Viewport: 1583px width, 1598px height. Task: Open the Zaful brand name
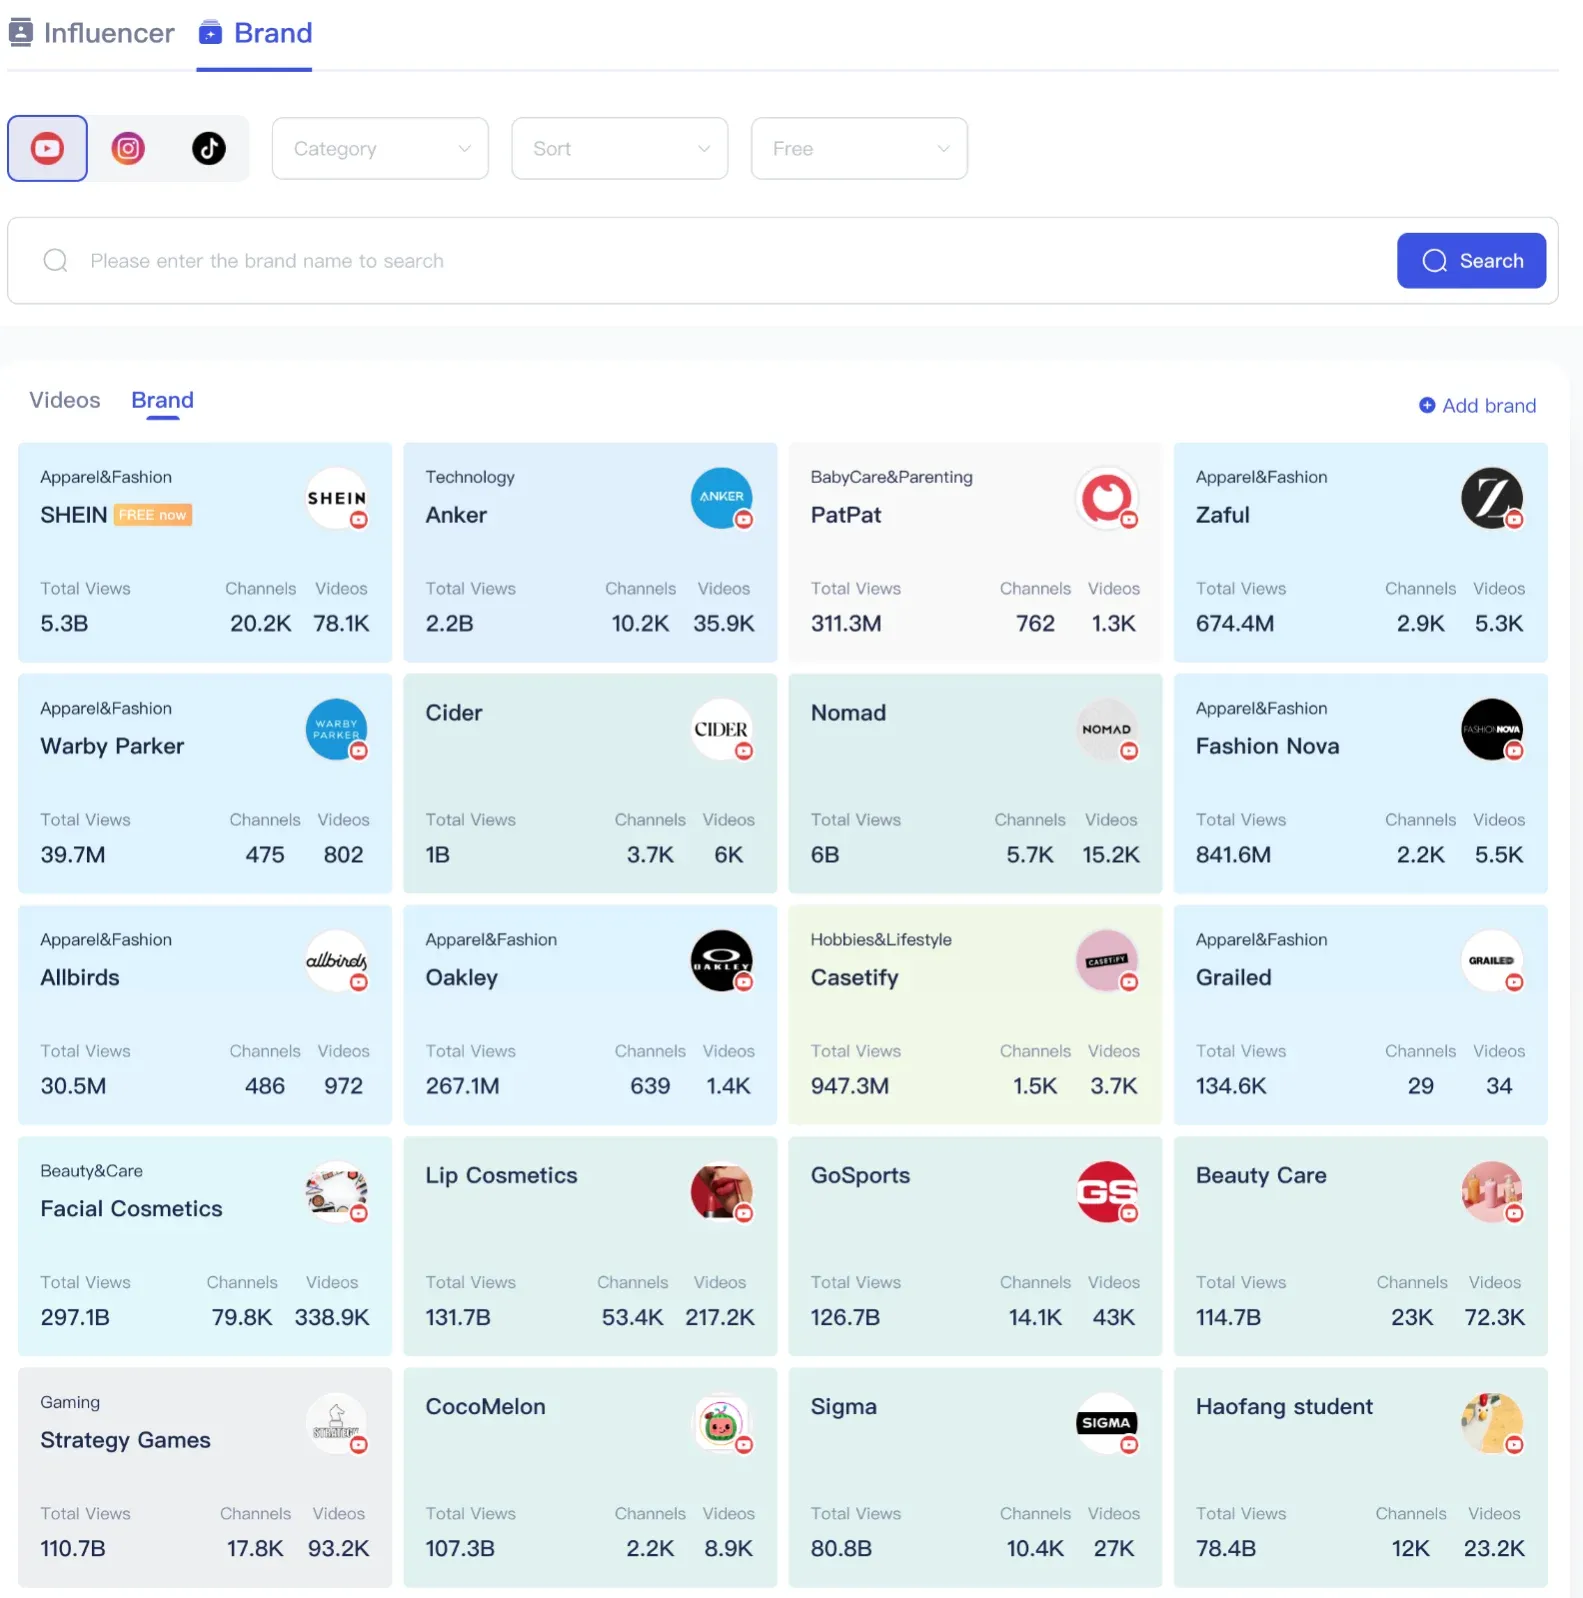pos(1223,515)
